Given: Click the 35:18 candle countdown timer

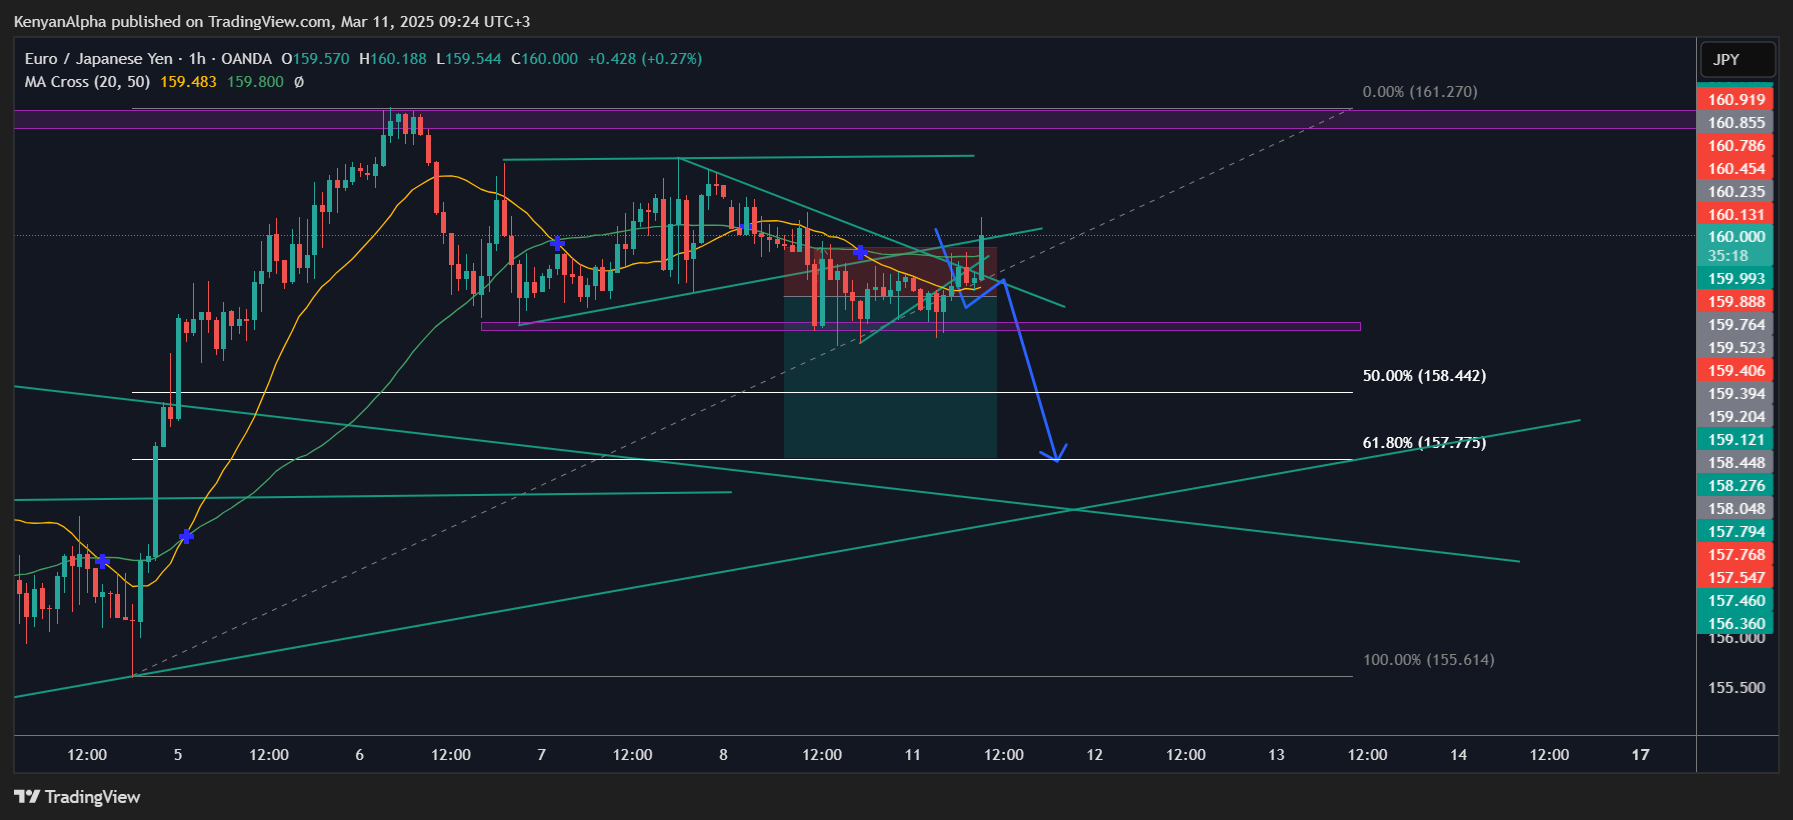Looking at the screenshot, I should click(1728, 256).
